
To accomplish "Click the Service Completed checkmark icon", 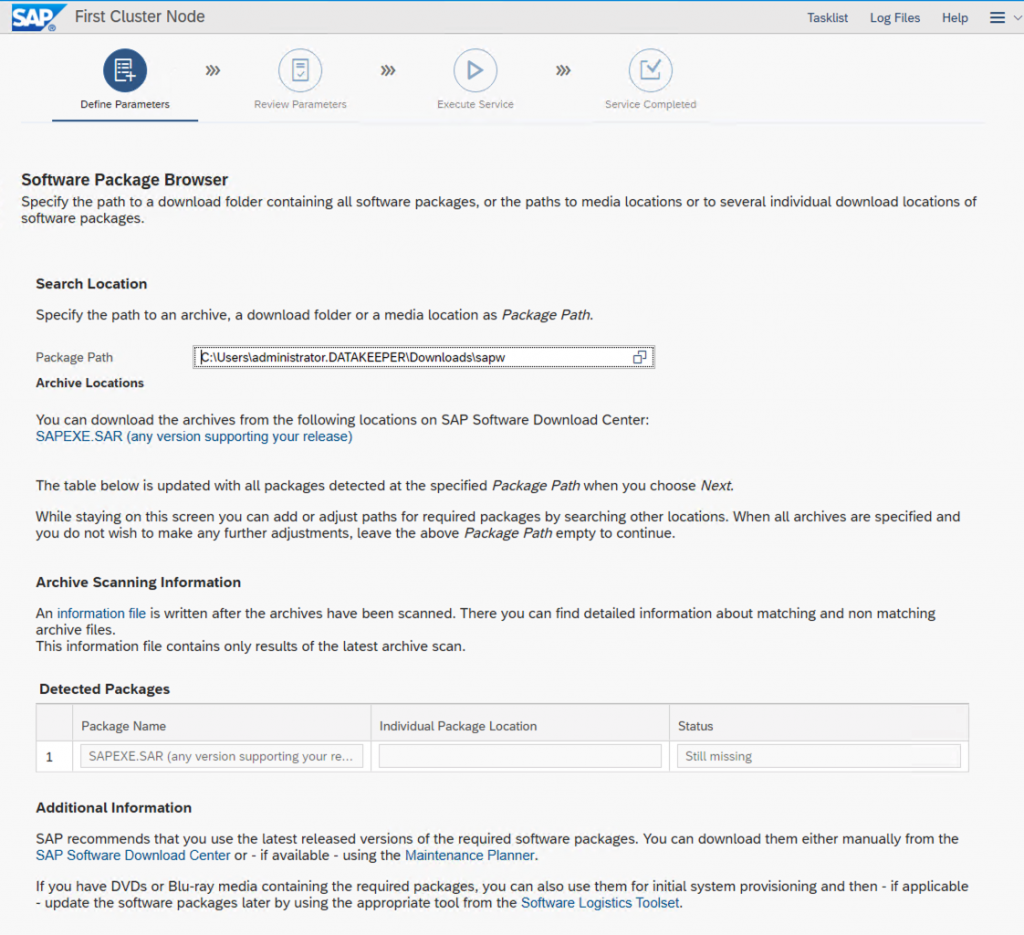I will pyautogui.click(x=650, y=70).
